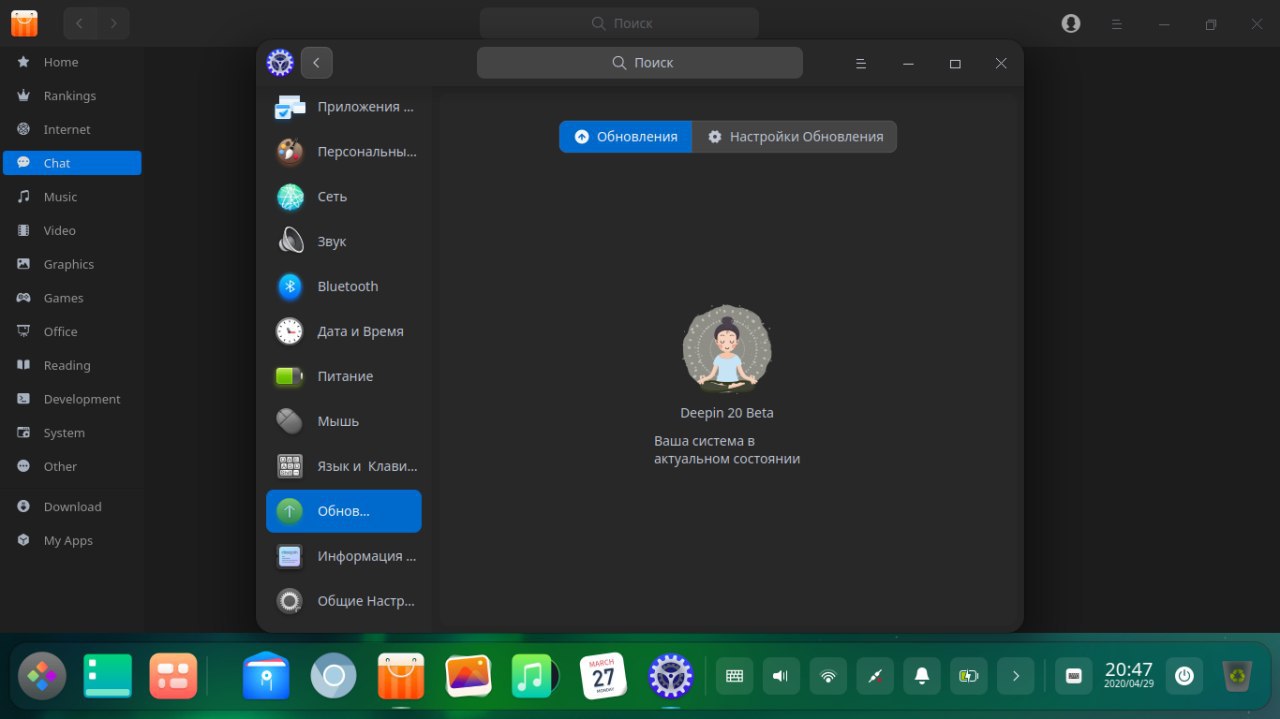Open Дата и Время settings
This screenshot has width=1280, height=719.
coord(343,331)
